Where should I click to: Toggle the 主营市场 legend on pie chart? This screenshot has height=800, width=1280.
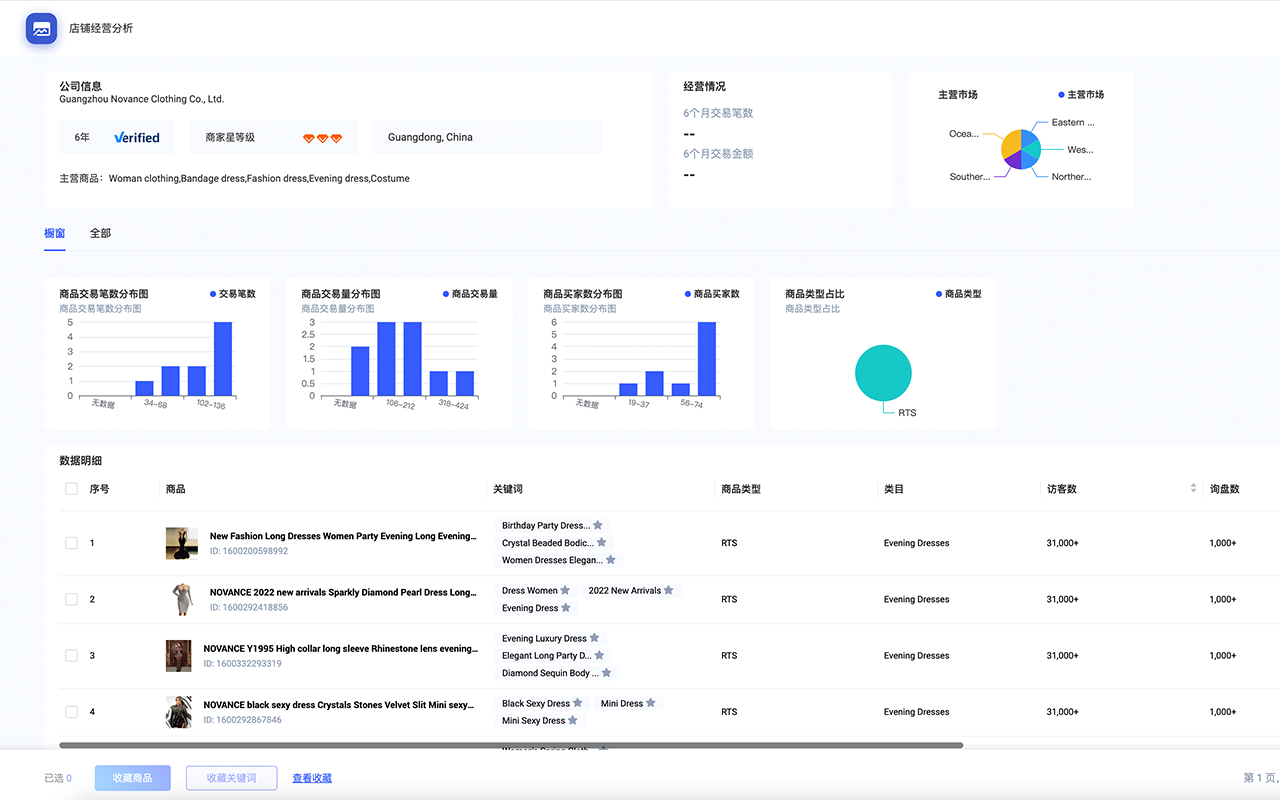click(1081, 95)
